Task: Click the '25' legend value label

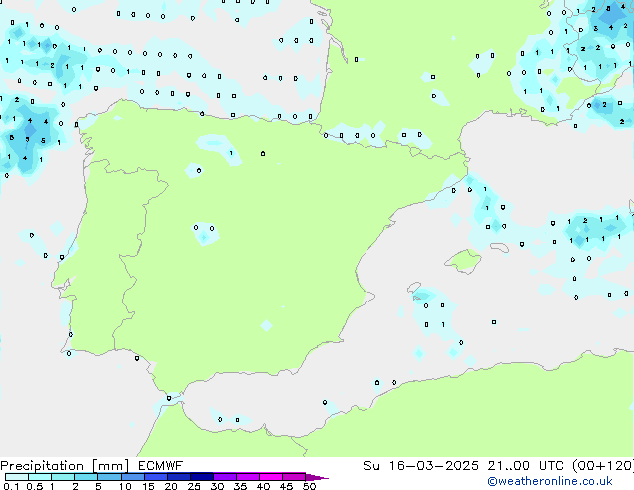Action: point(194,486)
